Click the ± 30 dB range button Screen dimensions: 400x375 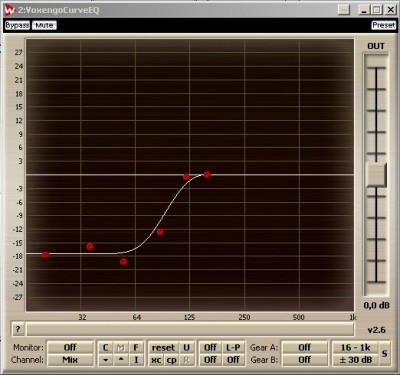click(355, 360)
